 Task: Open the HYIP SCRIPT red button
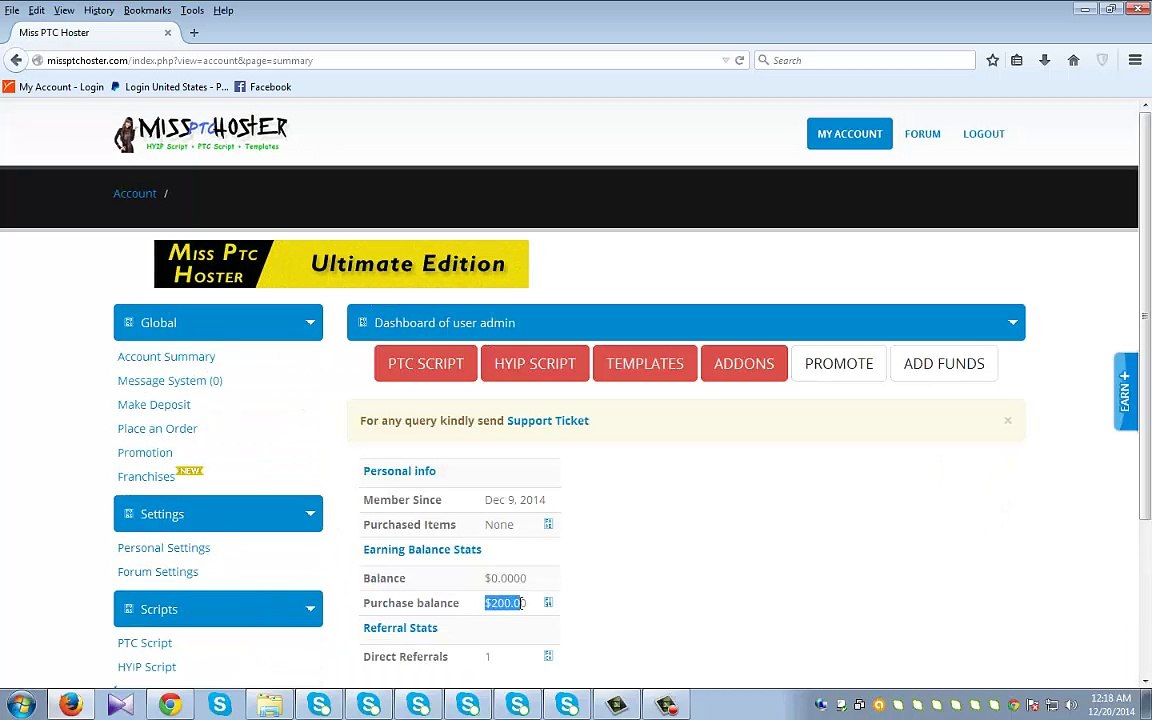535,364
